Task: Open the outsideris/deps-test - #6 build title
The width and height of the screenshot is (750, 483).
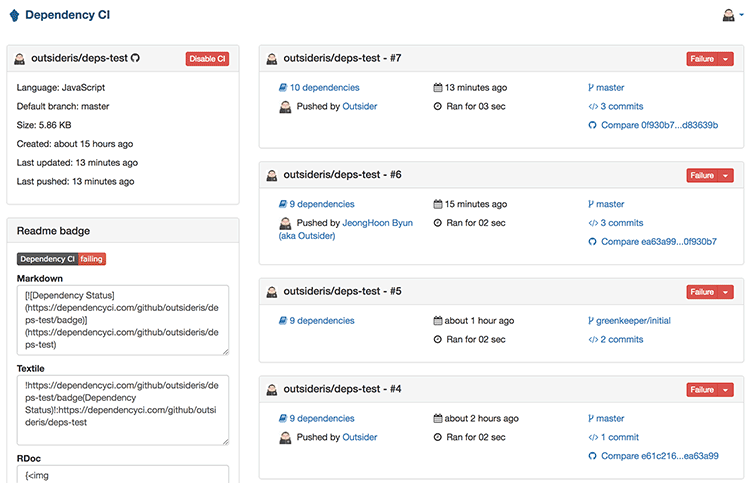Action: point(342,175)
